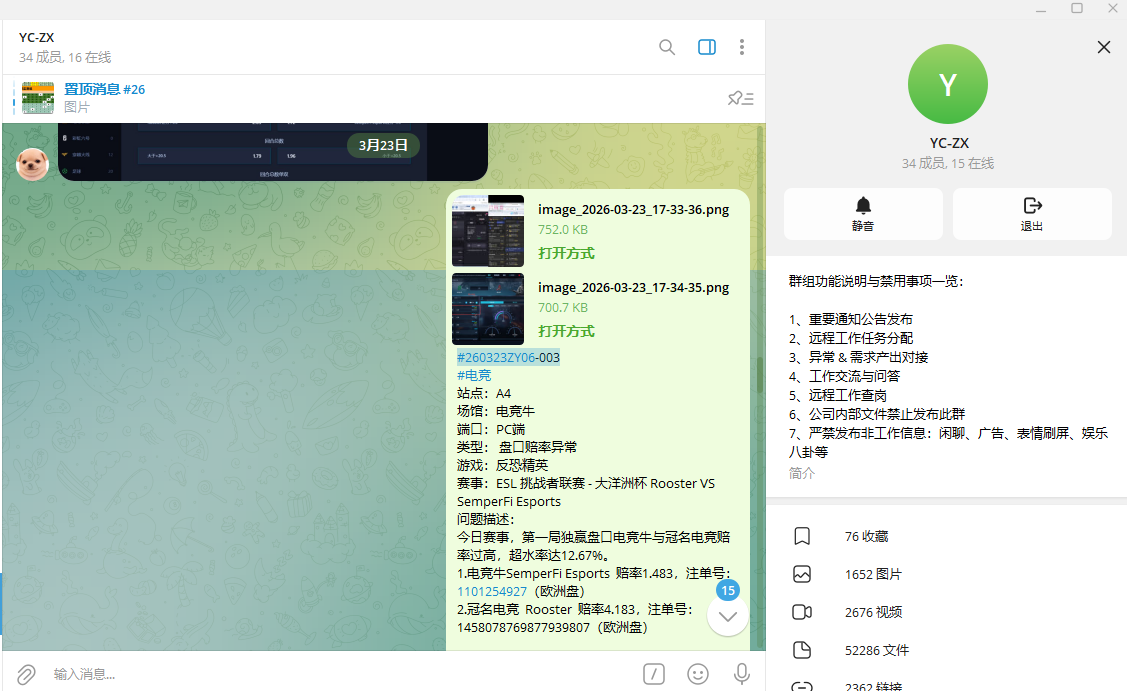Image resolution: width=1127 pixels, height=691 pixels.
Task: Click the unread count badge 15
Action: 728,590
